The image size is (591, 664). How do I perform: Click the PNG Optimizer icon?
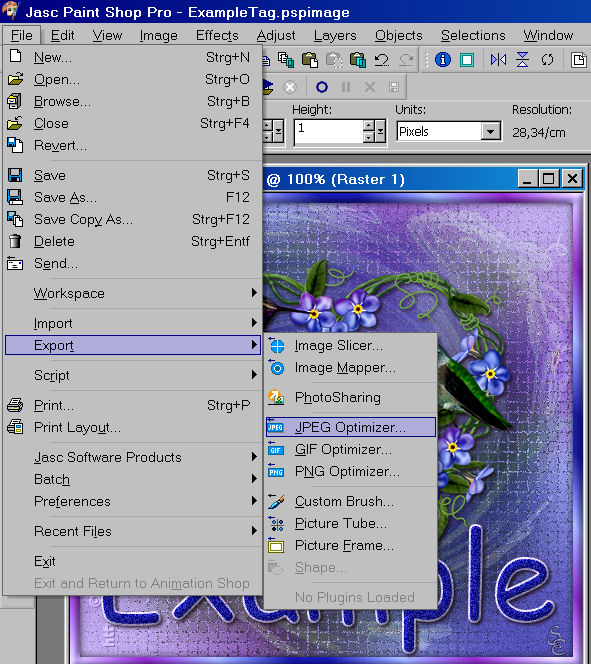(276, 471)
